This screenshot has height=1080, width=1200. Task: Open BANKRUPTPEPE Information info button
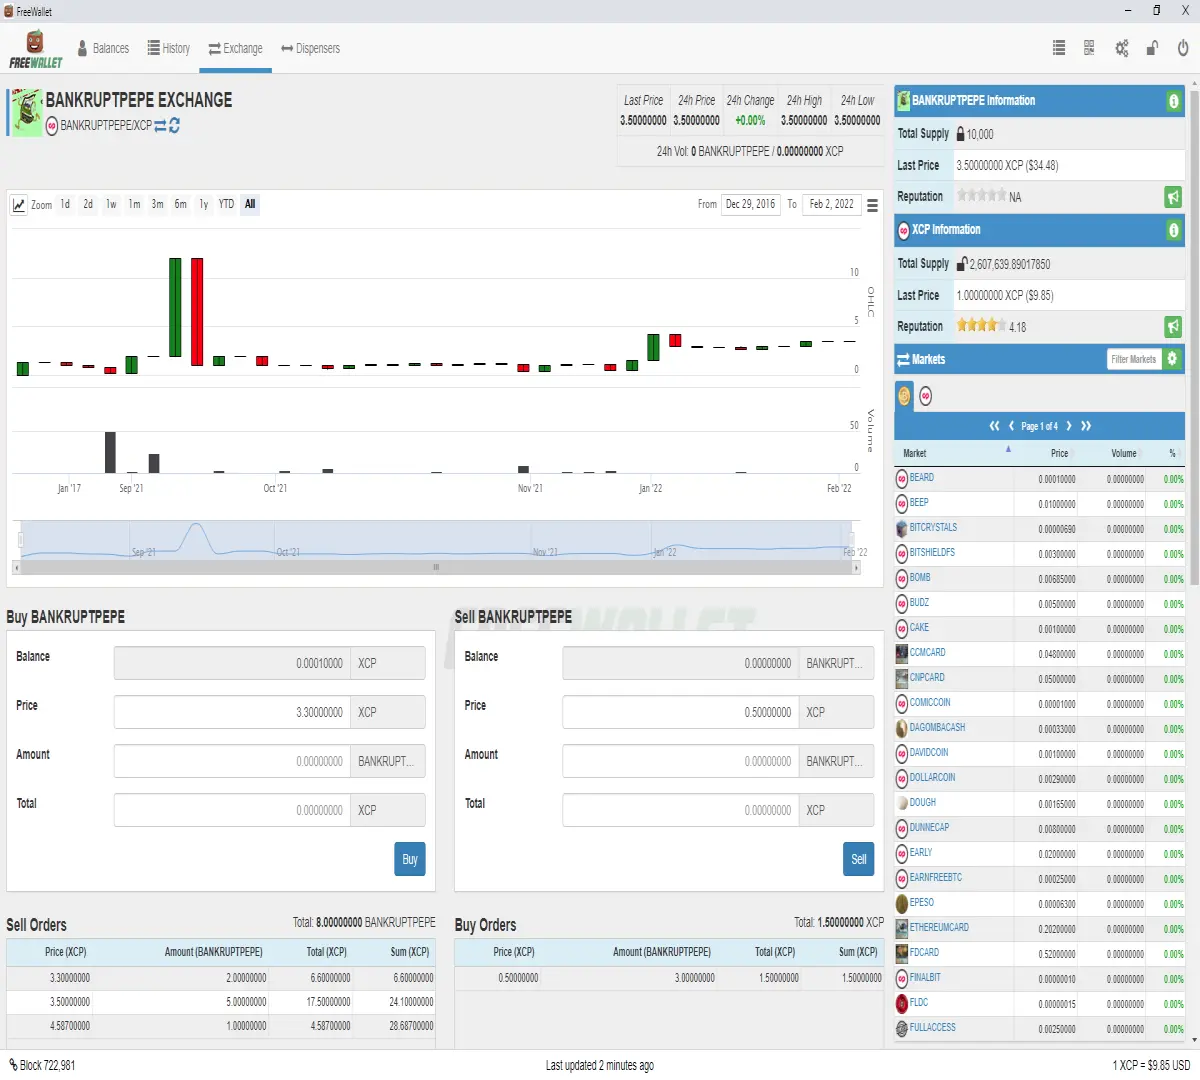coord(1173,101)
